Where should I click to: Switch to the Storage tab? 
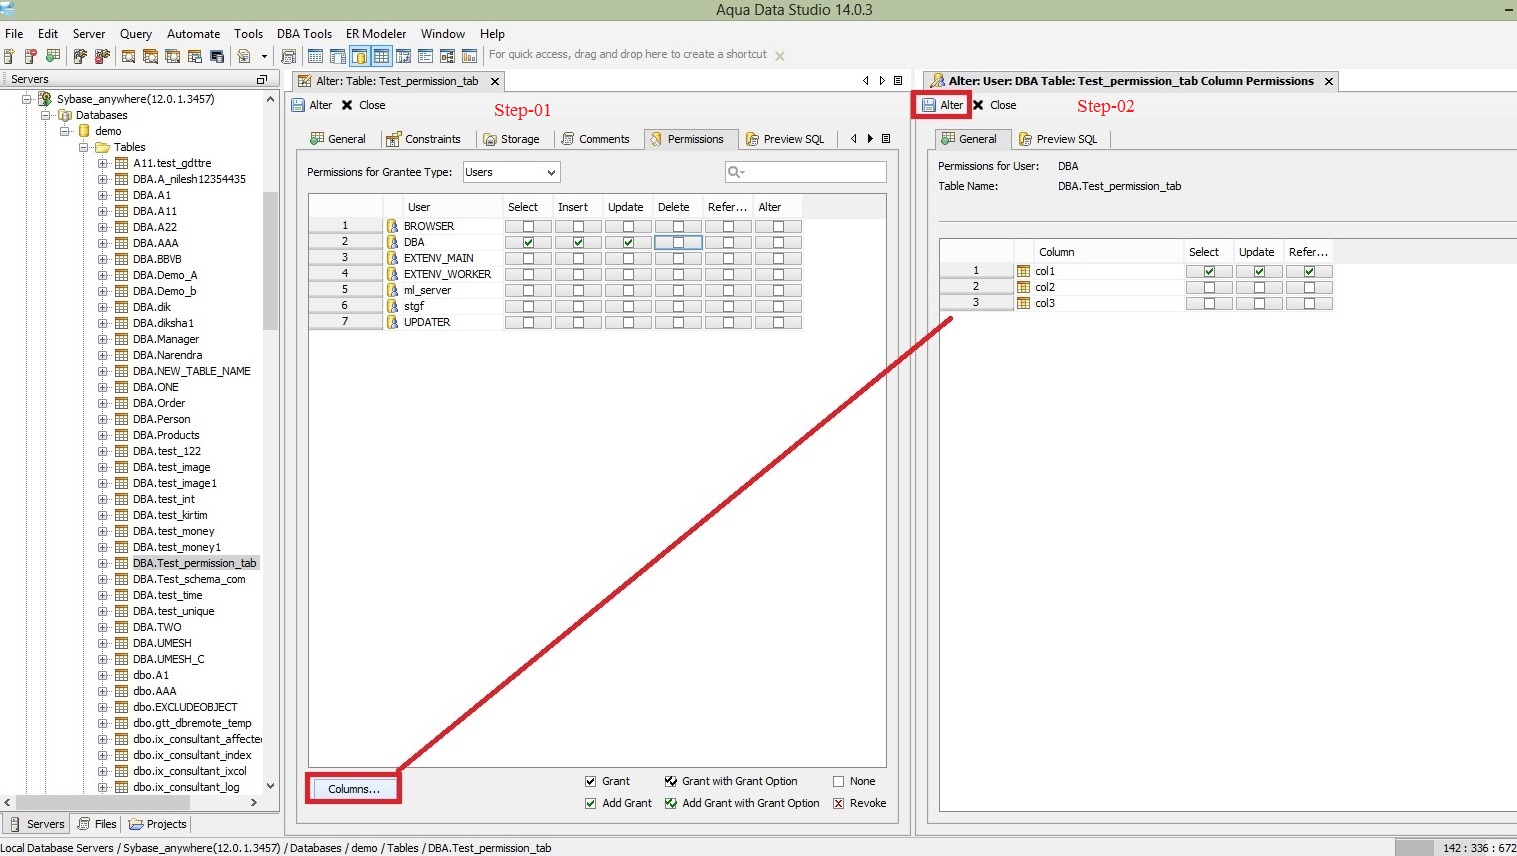tap(512, 139)
